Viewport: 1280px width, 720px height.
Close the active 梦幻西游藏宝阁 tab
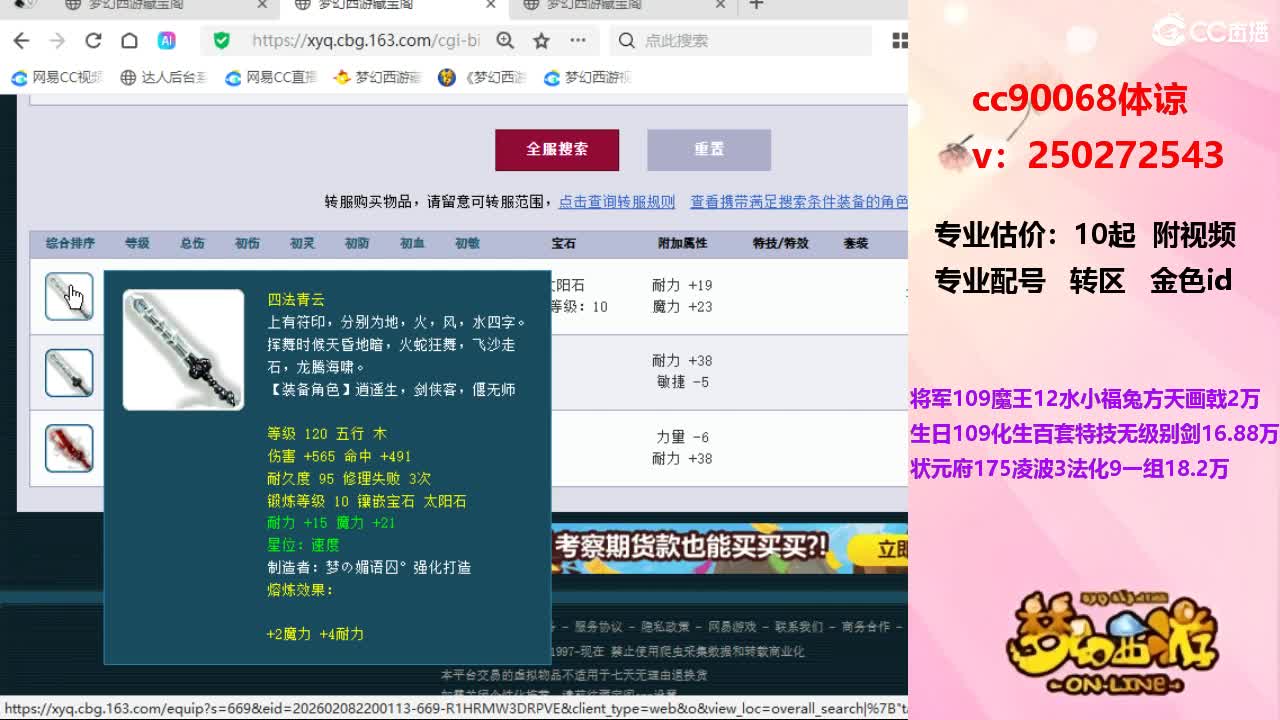491,5
